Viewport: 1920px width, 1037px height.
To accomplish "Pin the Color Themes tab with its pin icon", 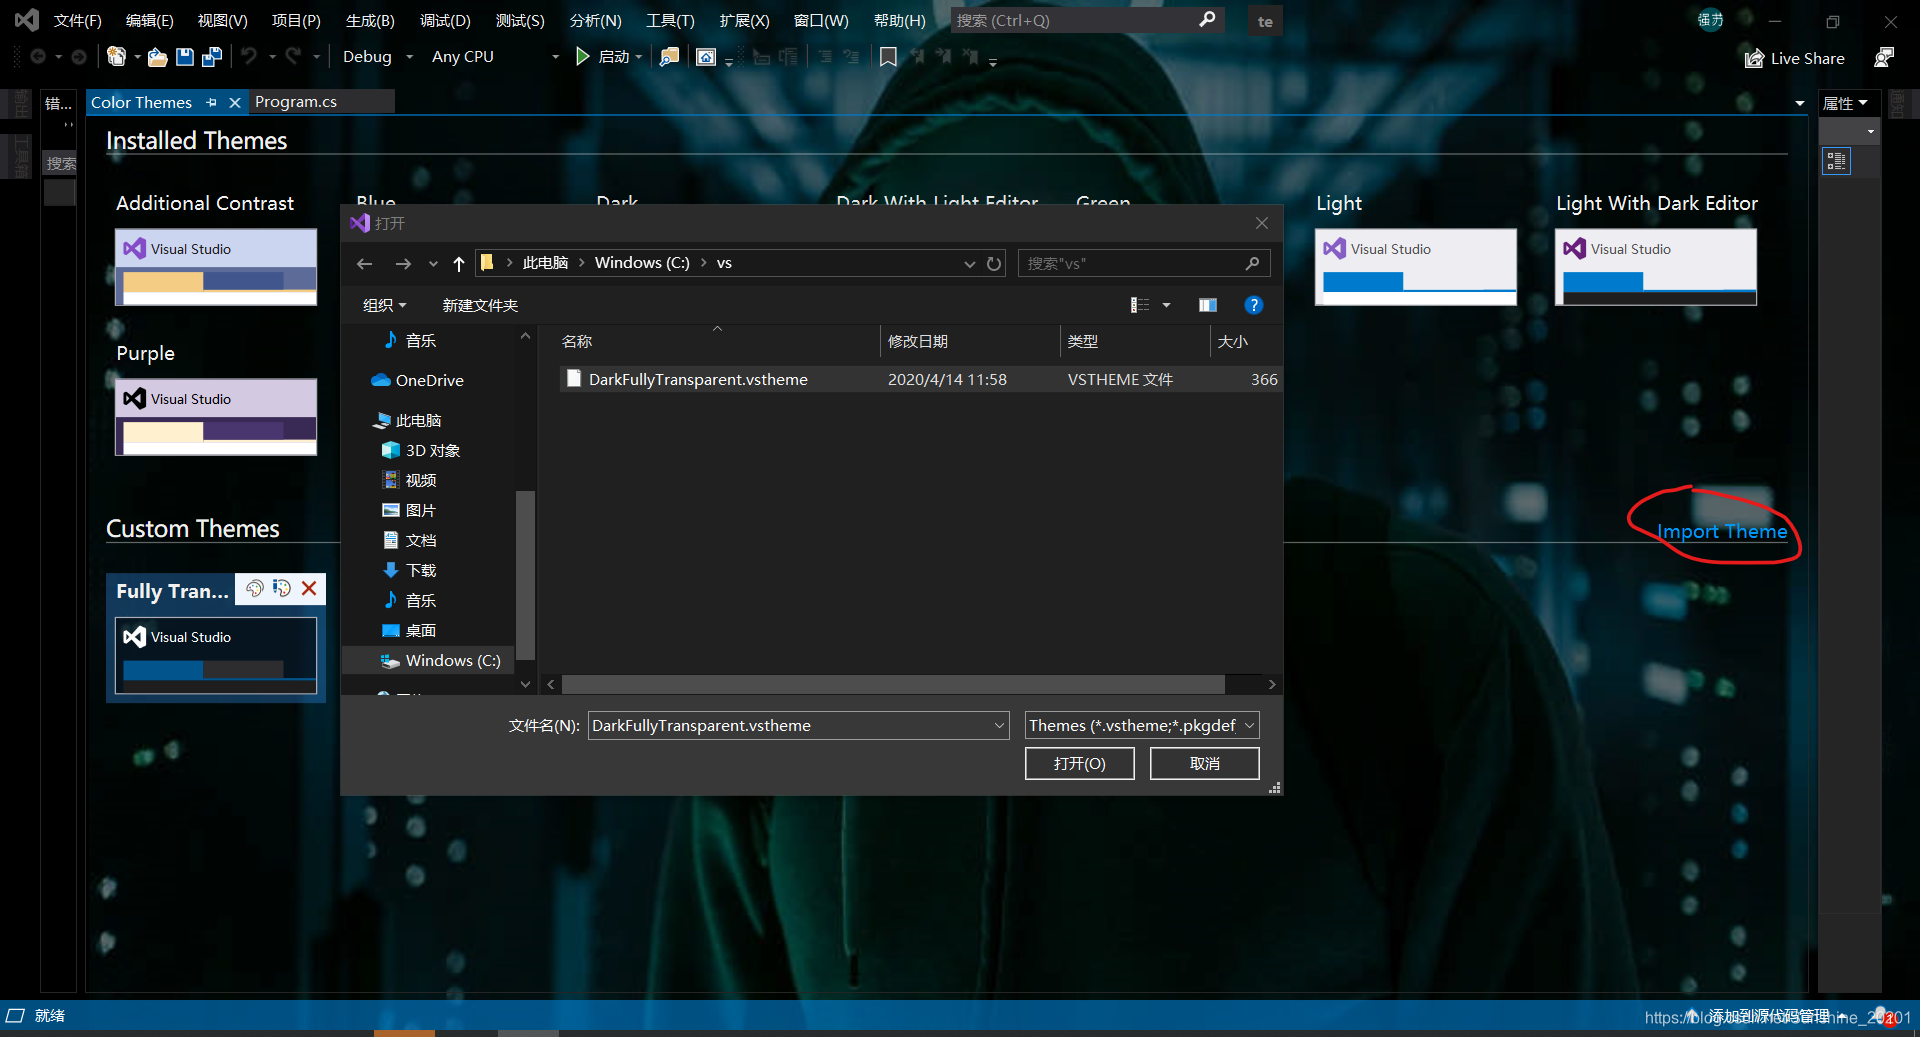I will pyautogui.click(x=211, y=102).
